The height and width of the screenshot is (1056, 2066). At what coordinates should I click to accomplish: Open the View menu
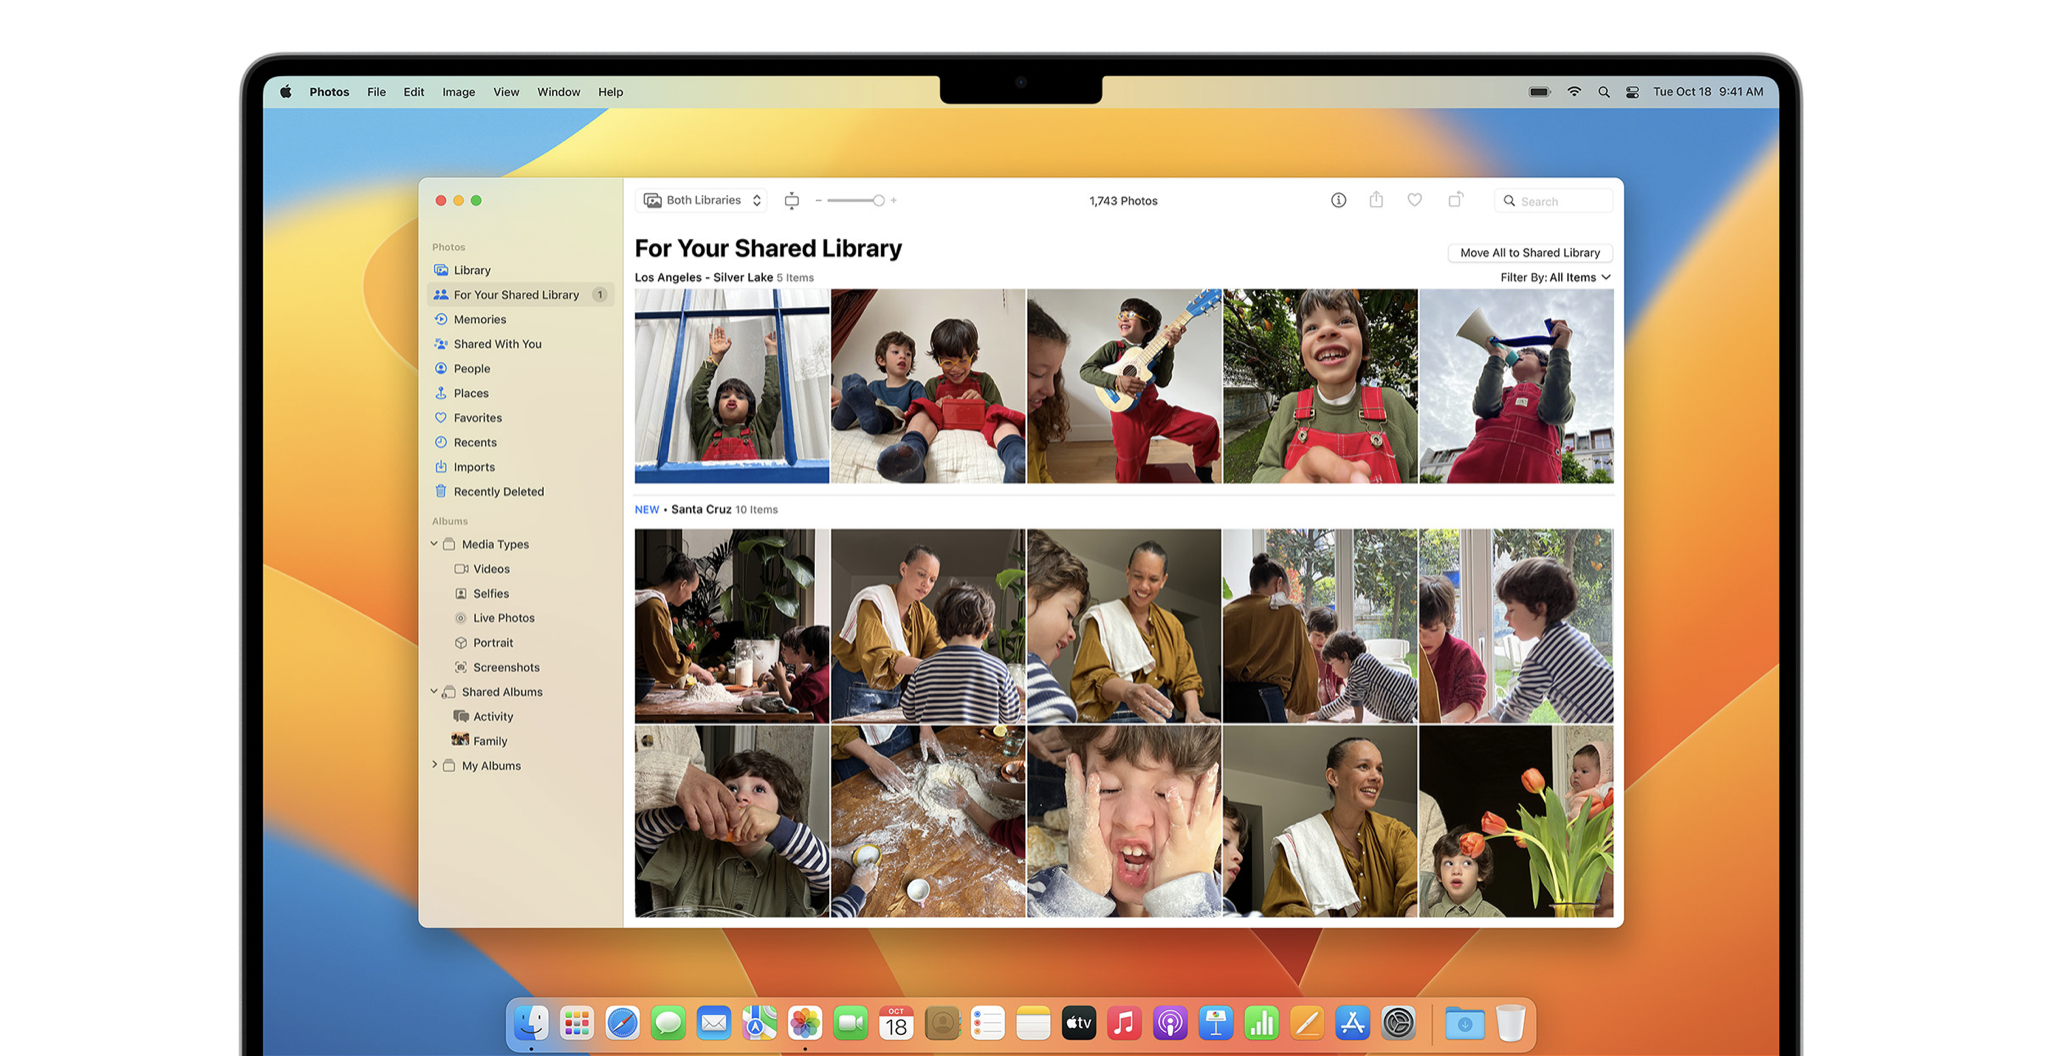pos(506,92)
